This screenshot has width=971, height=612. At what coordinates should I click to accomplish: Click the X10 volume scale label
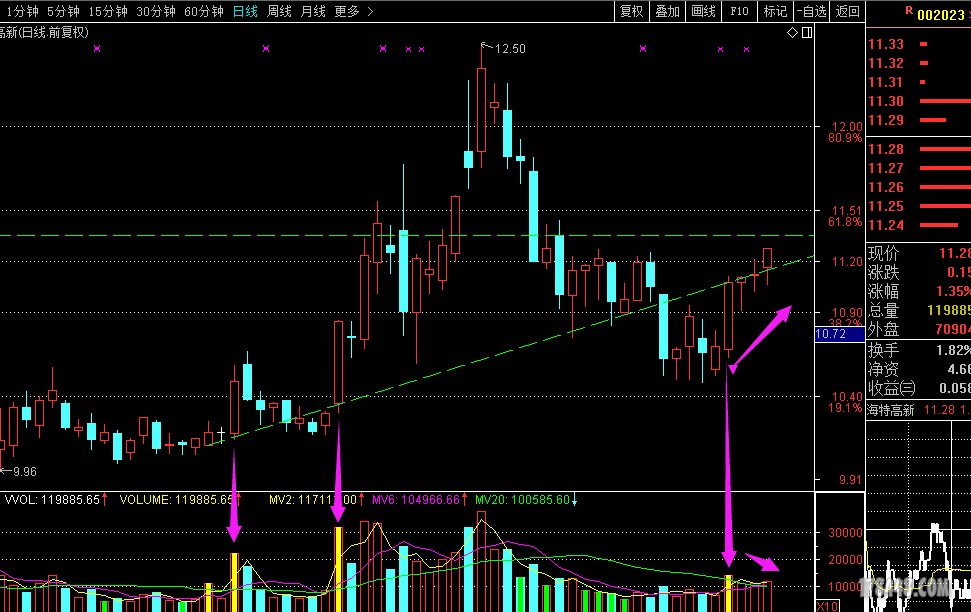coord(827,606)
